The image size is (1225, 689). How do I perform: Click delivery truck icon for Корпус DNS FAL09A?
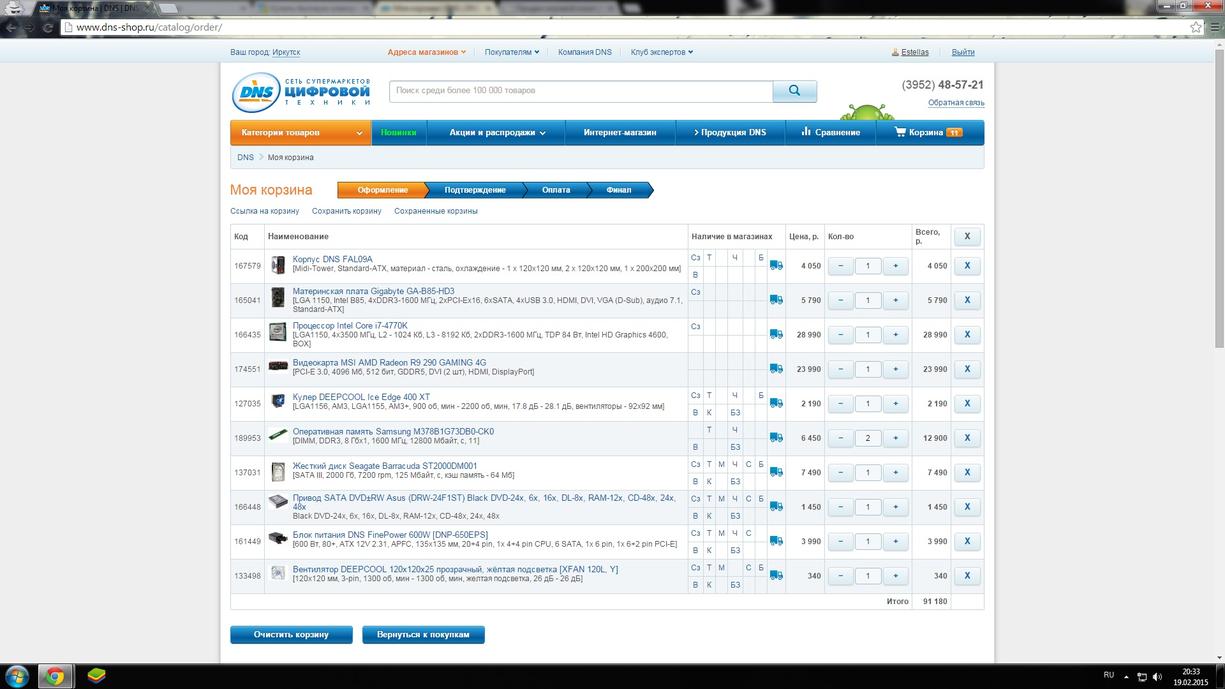(776, 266)
